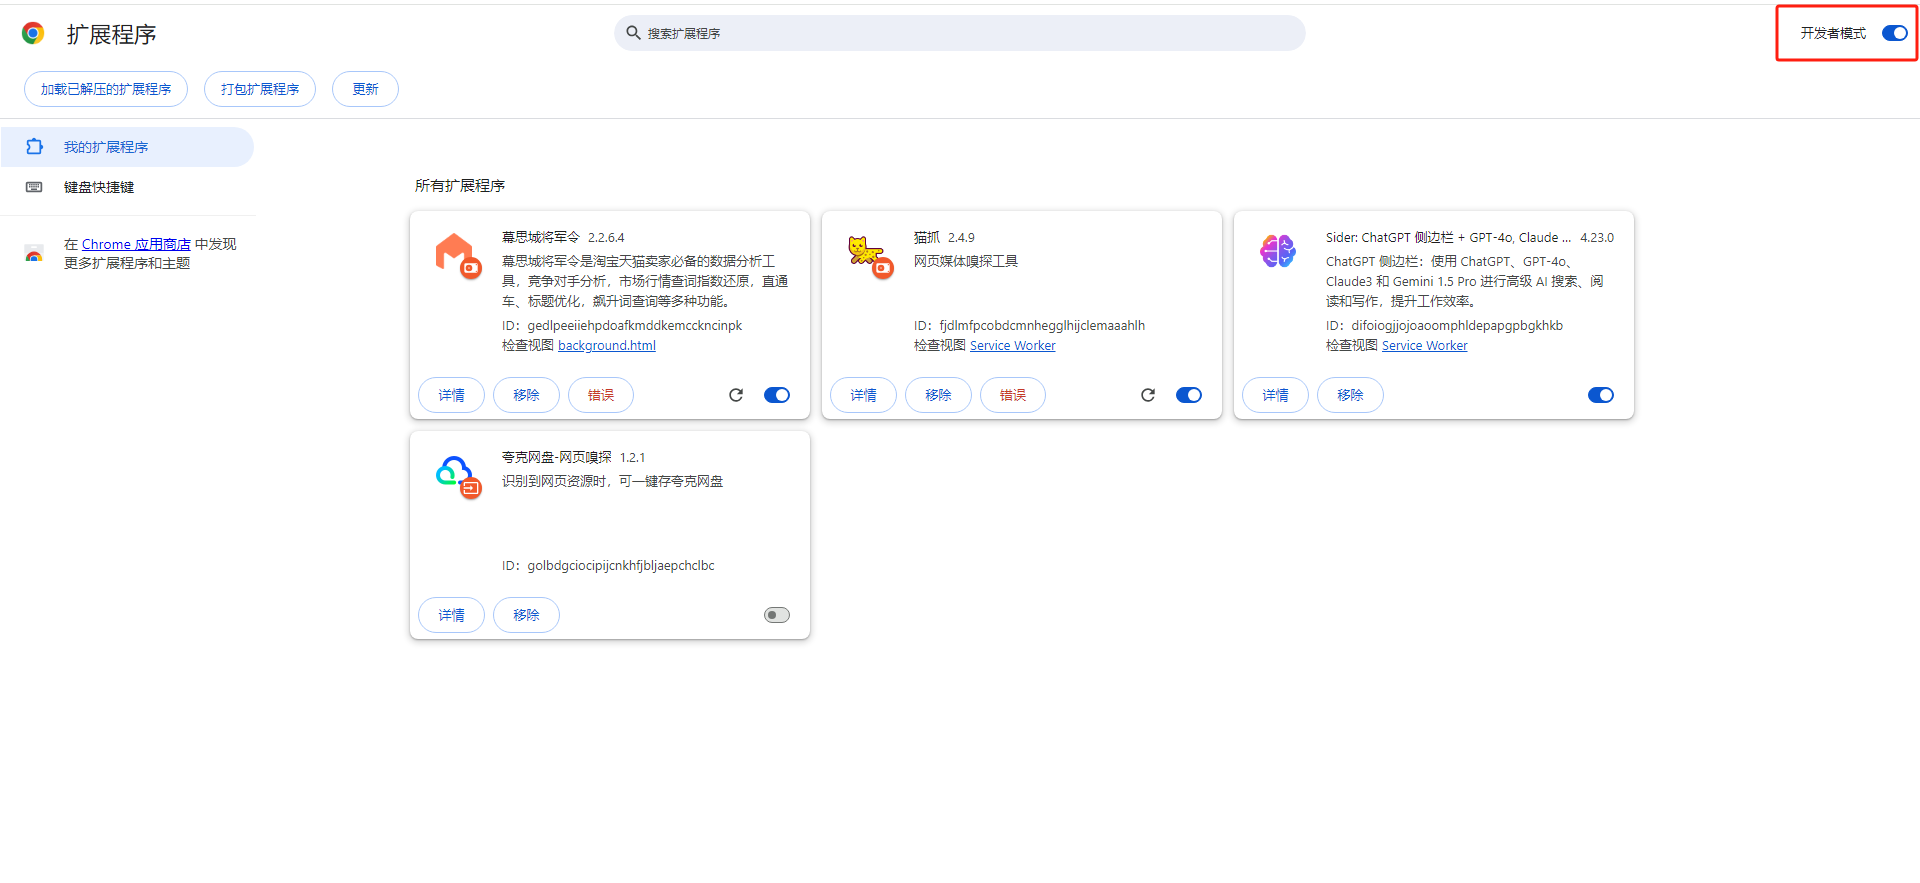Click the 识别到网页资源时 description text
Image resolution: width=1920 pixels, height=883 pixels.
pyautogui.click(x=612, y=481)
